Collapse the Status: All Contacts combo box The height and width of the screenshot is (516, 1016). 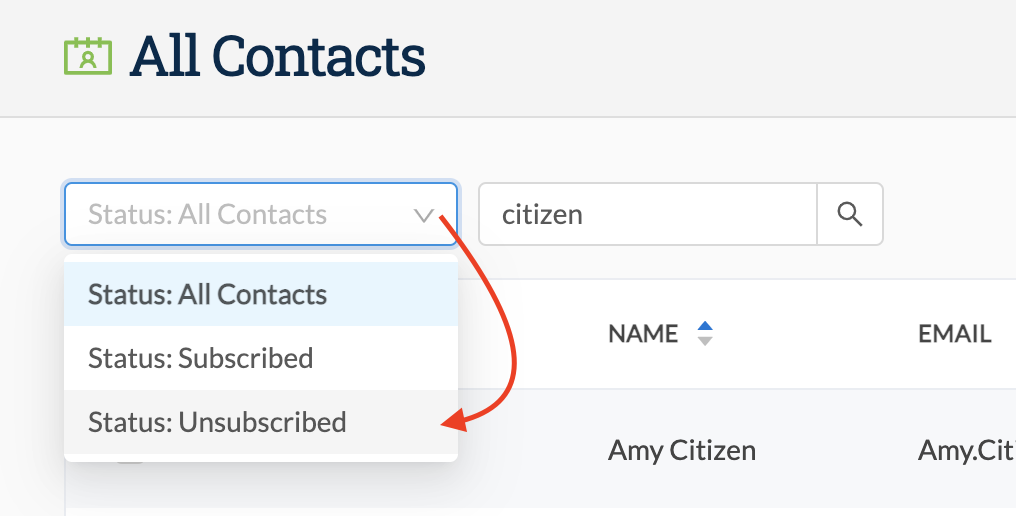pyautogui.click(x=260, y=214)
